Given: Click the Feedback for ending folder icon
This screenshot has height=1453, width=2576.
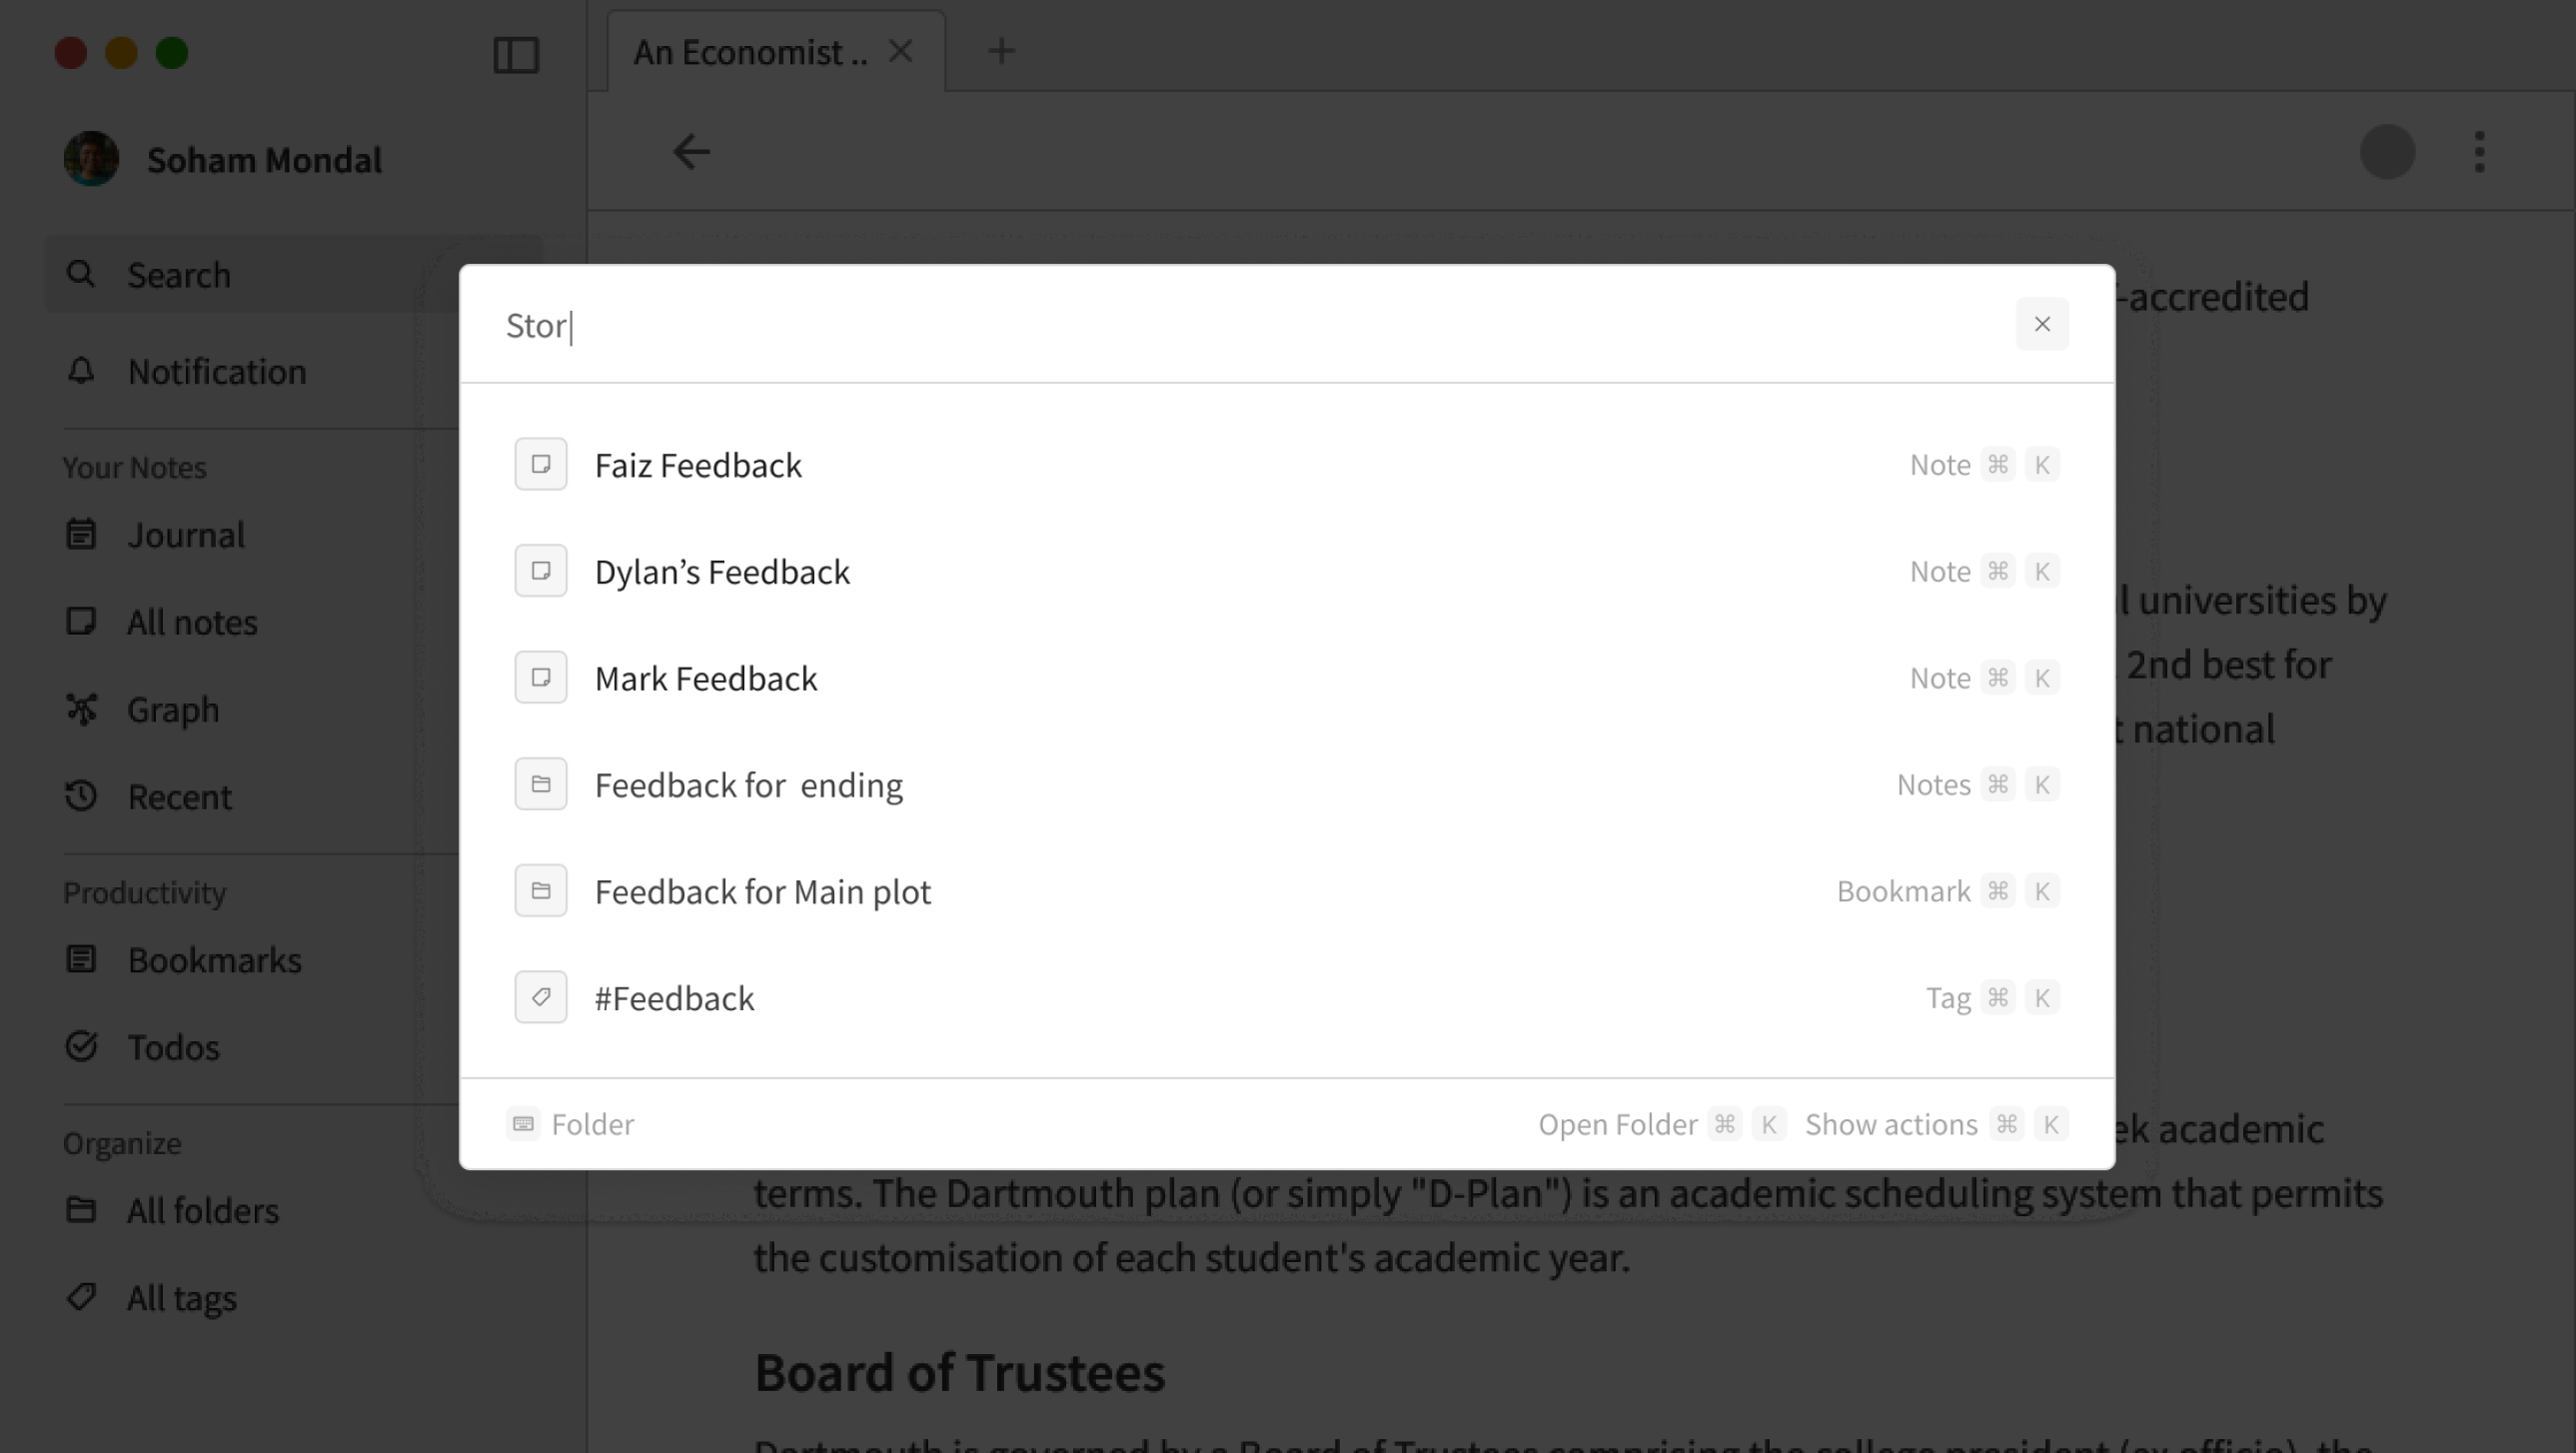Looking at the screenshot, I should 541,784.
